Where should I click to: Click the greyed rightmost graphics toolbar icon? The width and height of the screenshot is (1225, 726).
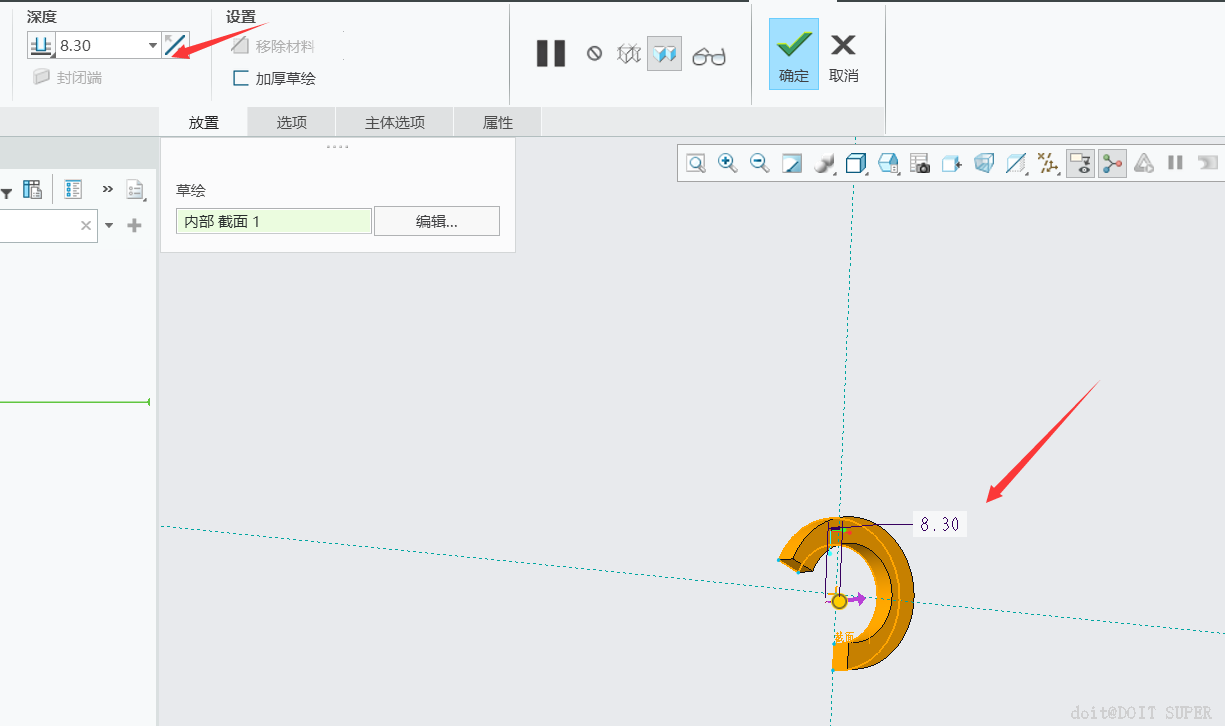(1207, 163)
